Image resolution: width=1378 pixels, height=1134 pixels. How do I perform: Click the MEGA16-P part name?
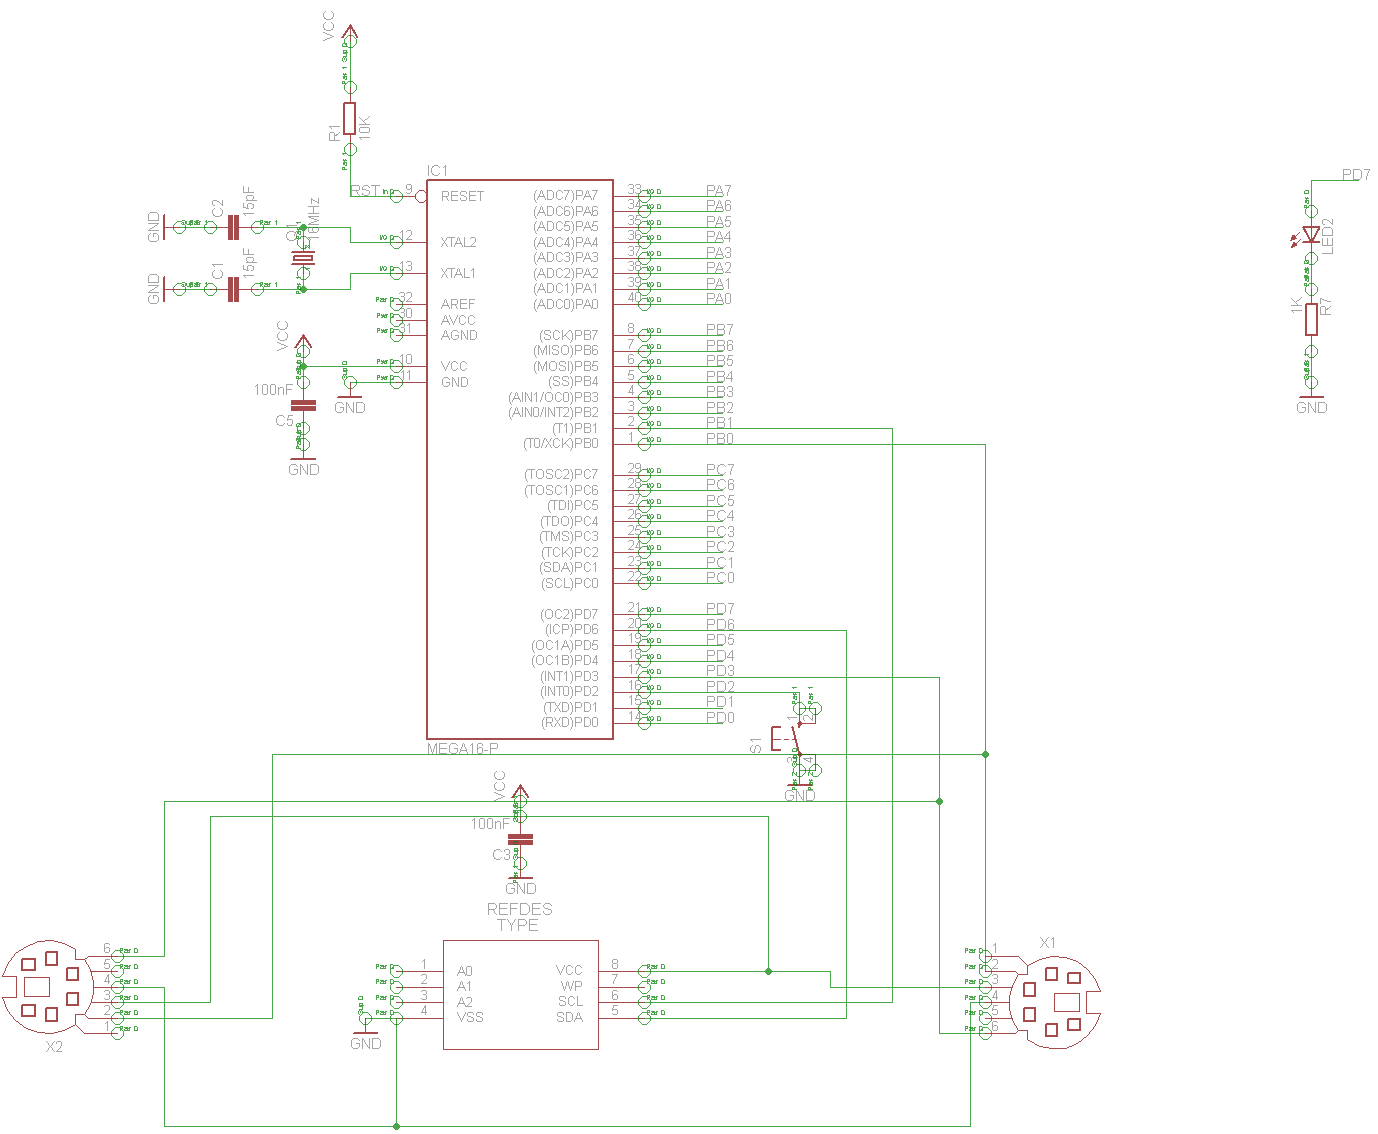coord(463,748)
